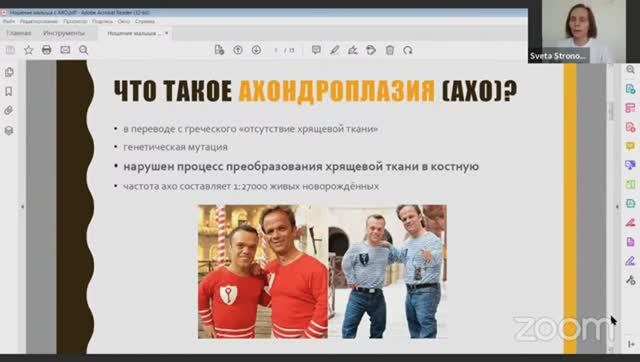Open the teal Compress PDF tool
640x362 pixels.
[630, 203]
